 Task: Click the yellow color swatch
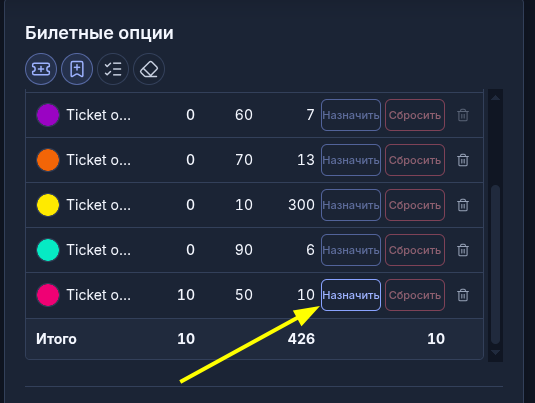48,205
